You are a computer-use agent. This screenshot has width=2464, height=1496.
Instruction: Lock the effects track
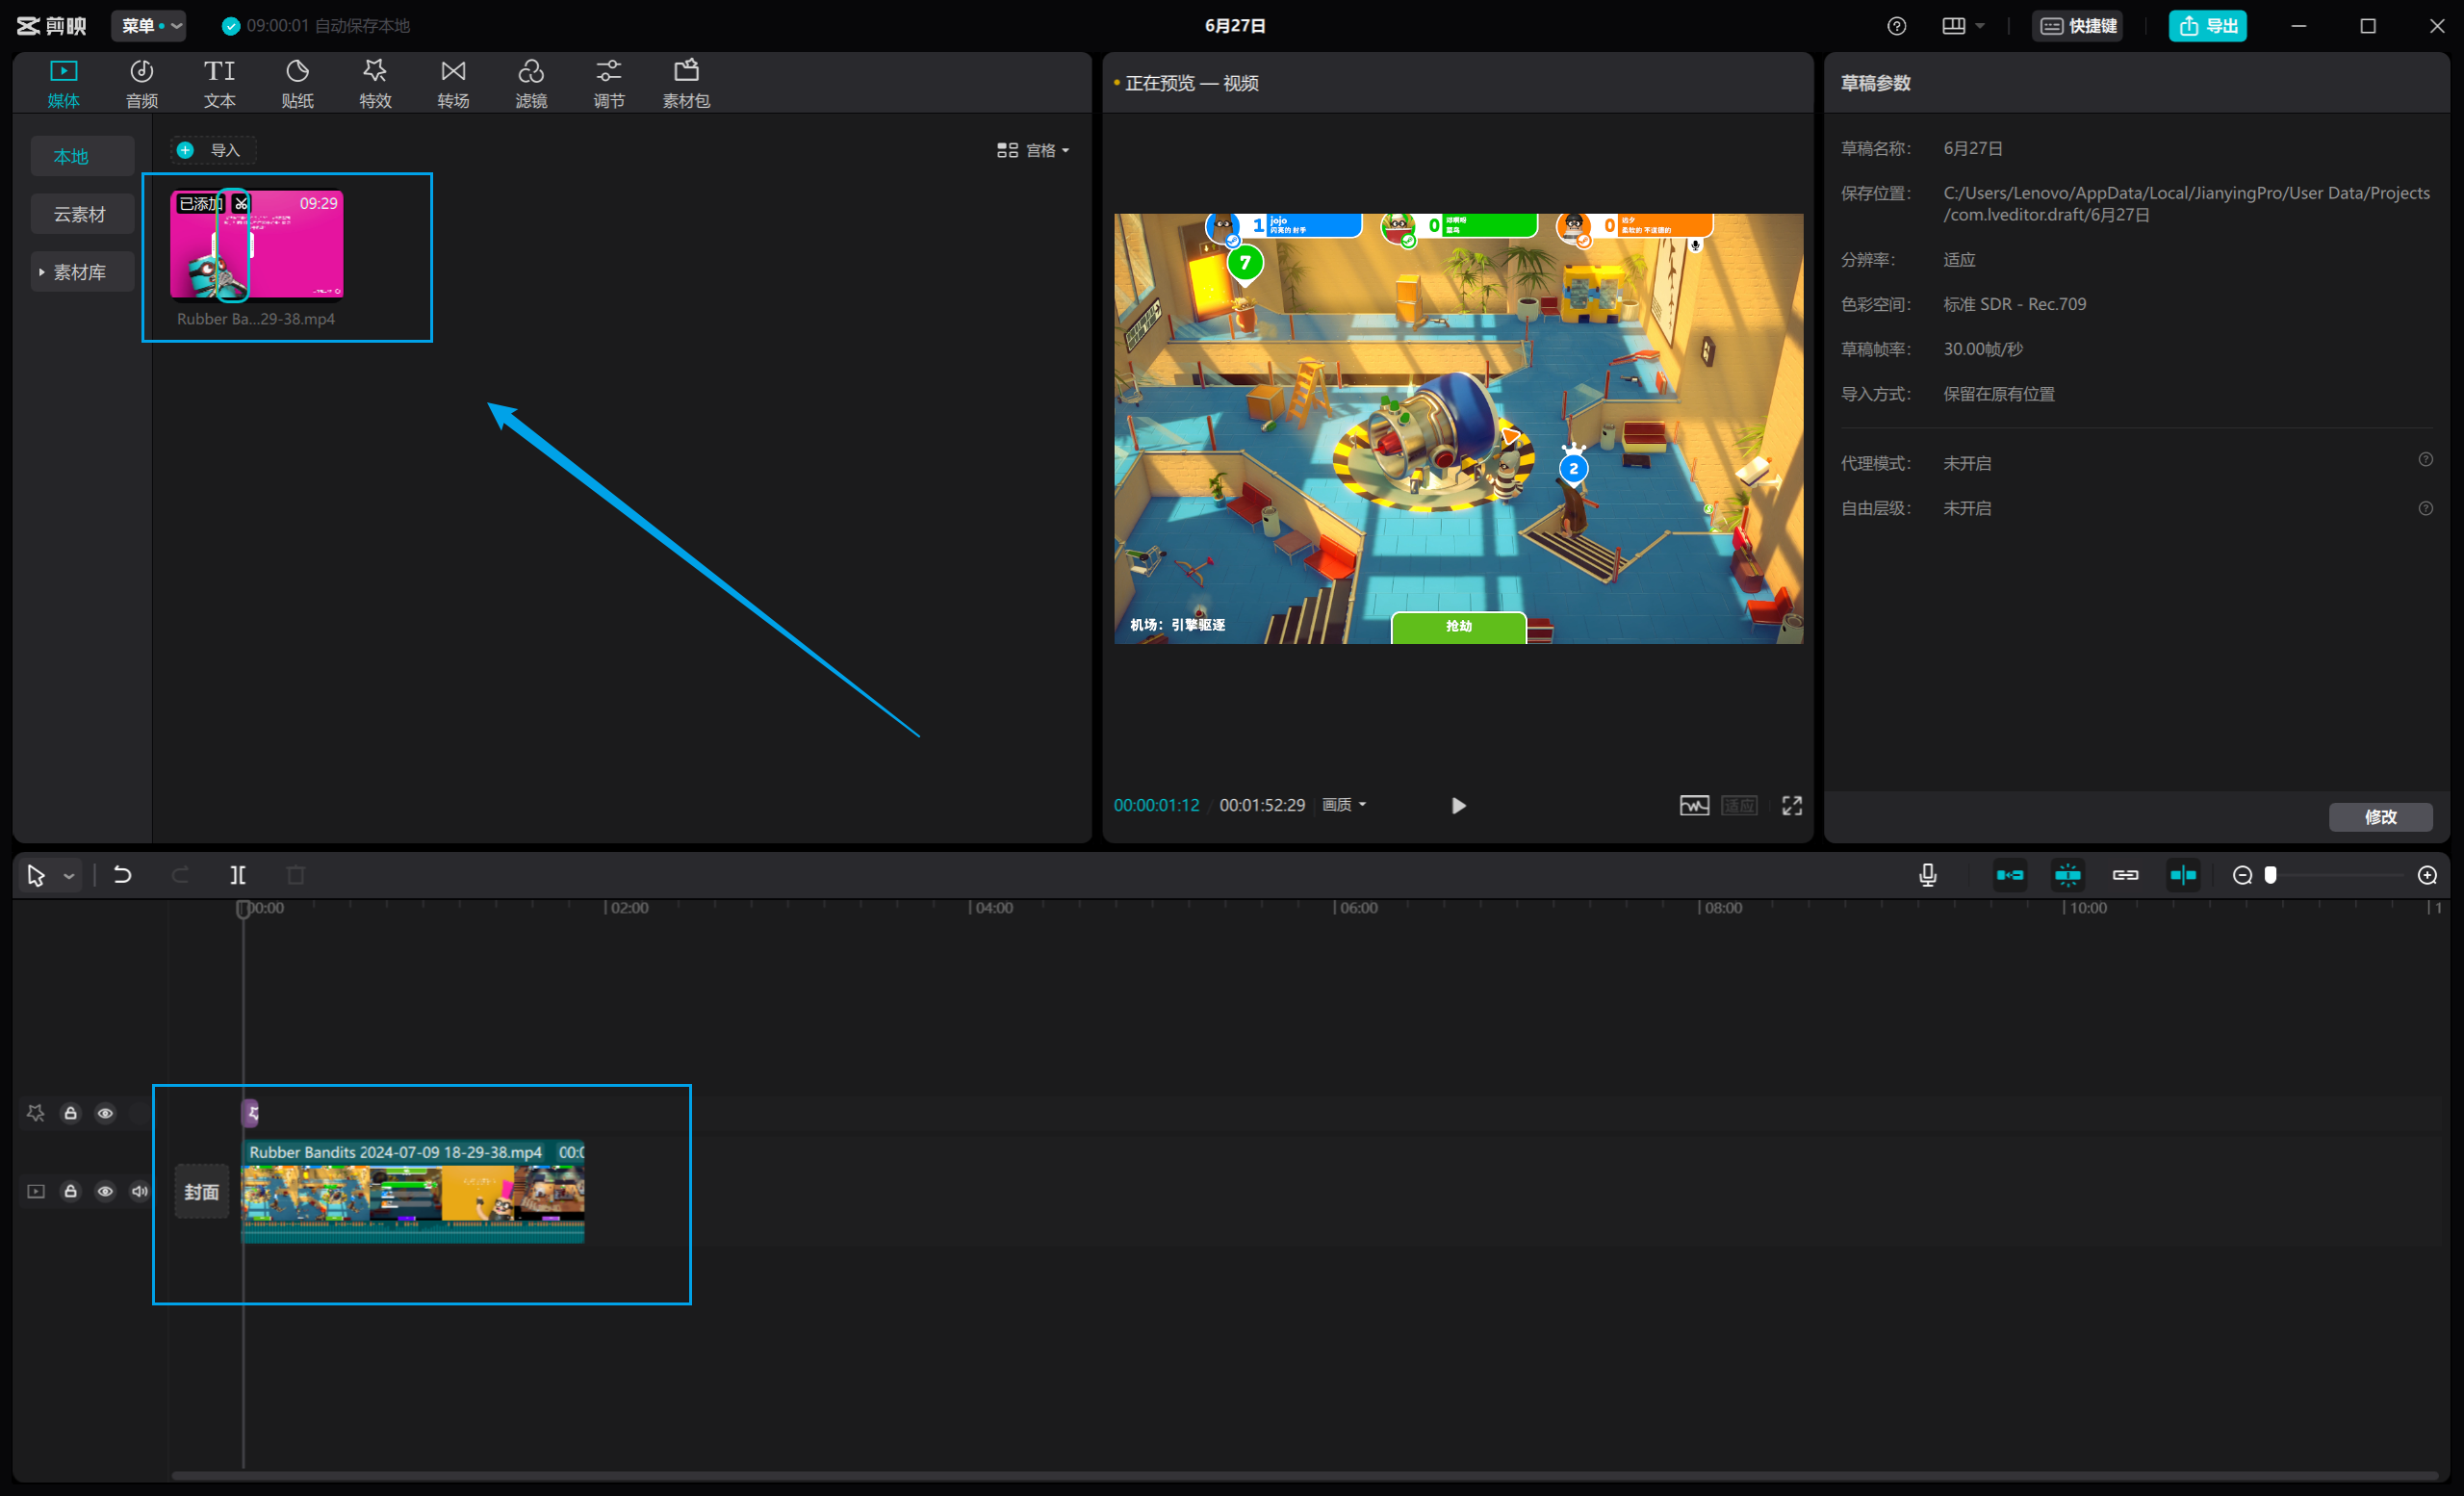[x=70, y=1113]
